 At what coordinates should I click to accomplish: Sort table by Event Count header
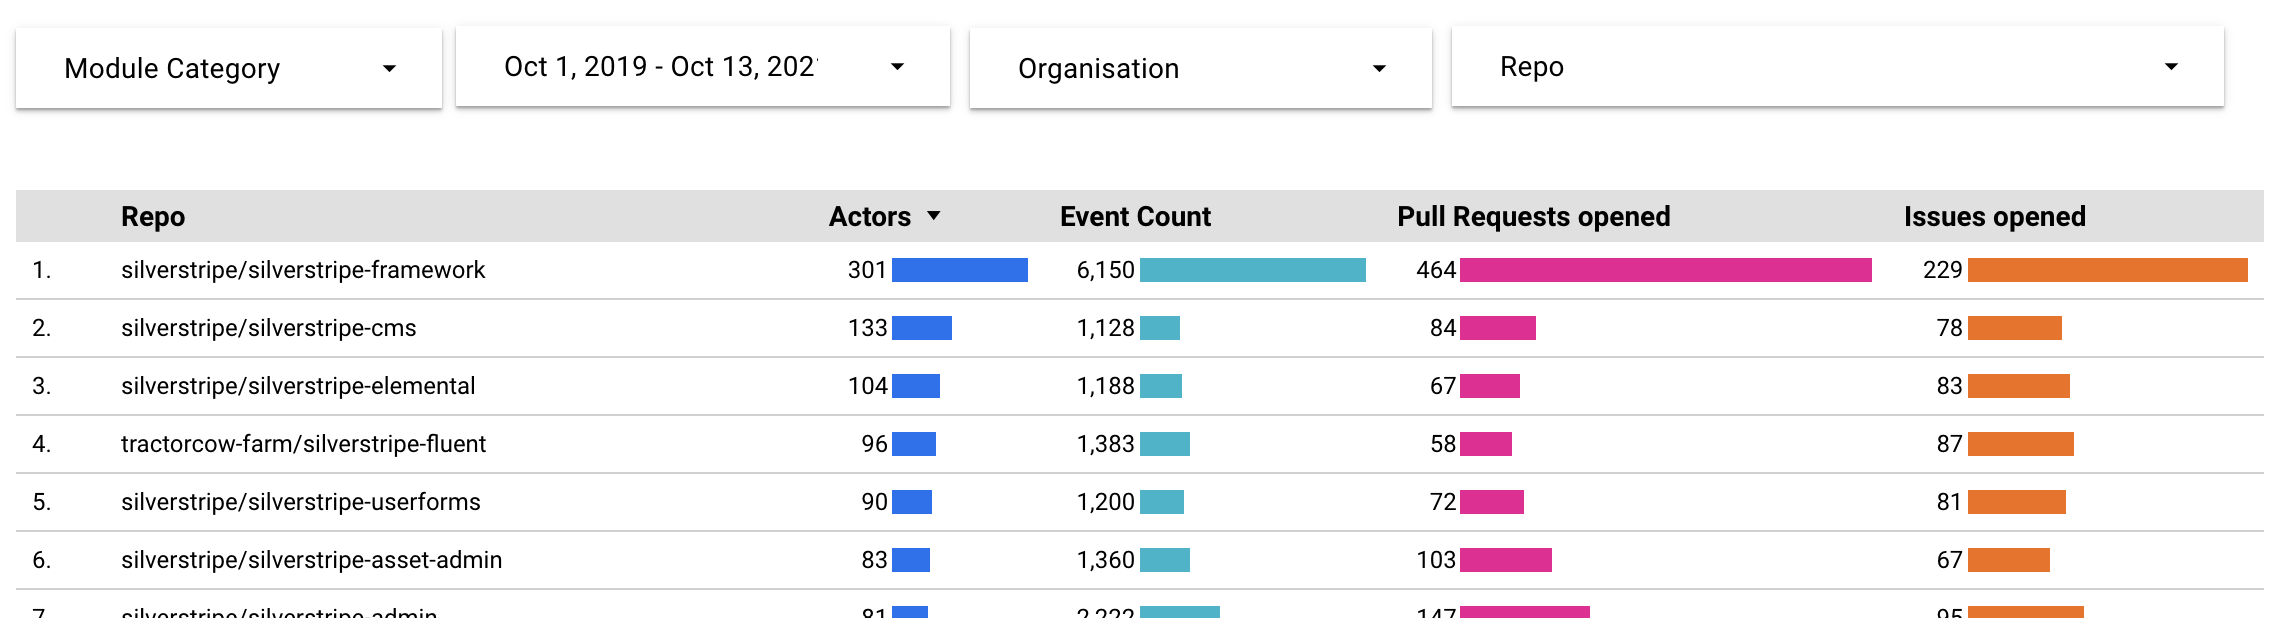pyautogui.click(x=1135, y=217)
